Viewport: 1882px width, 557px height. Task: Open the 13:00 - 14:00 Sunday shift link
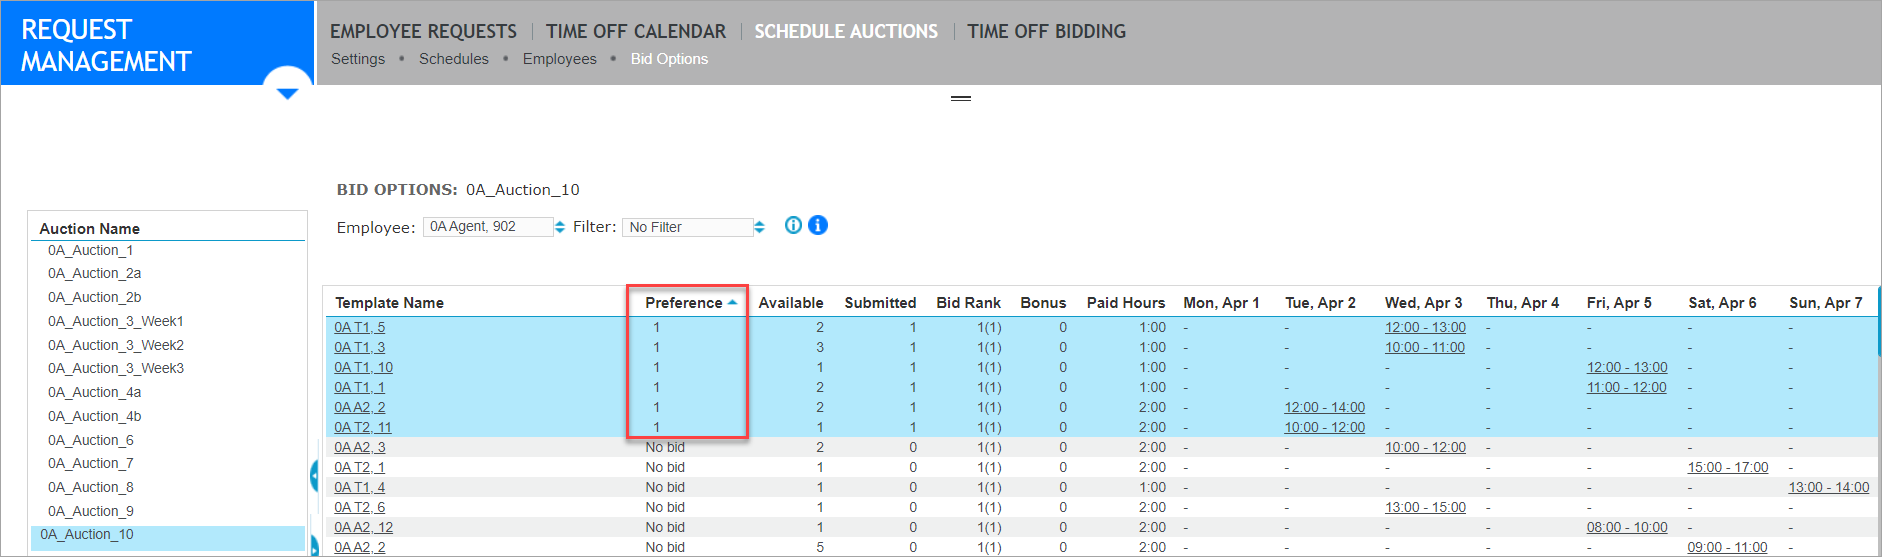tap(1829, 487)
